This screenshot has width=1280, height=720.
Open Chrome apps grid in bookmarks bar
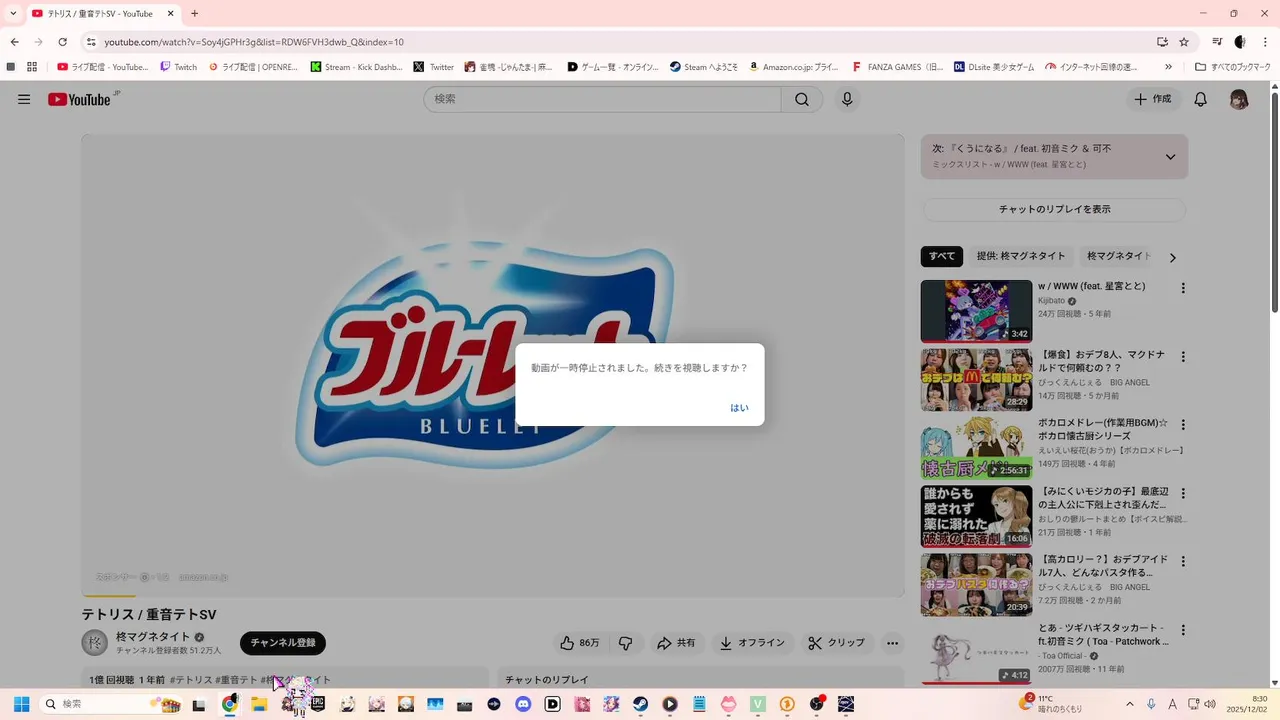click(32, 67)
